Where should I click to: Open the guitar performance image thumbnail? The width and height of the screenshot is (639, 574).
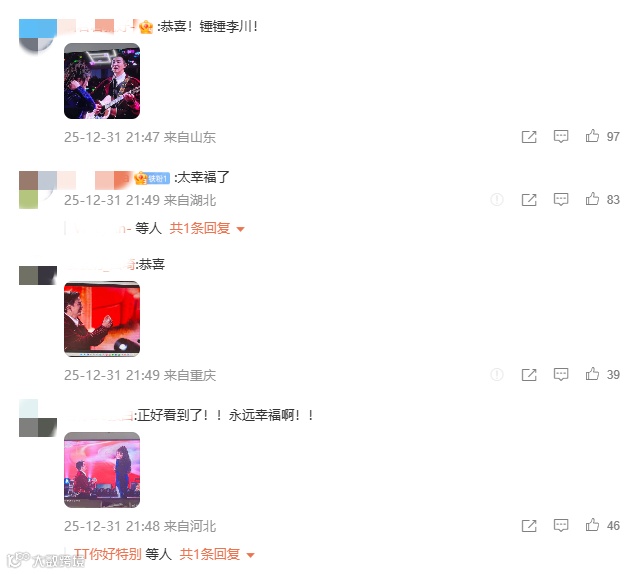[x=102, y=81]
